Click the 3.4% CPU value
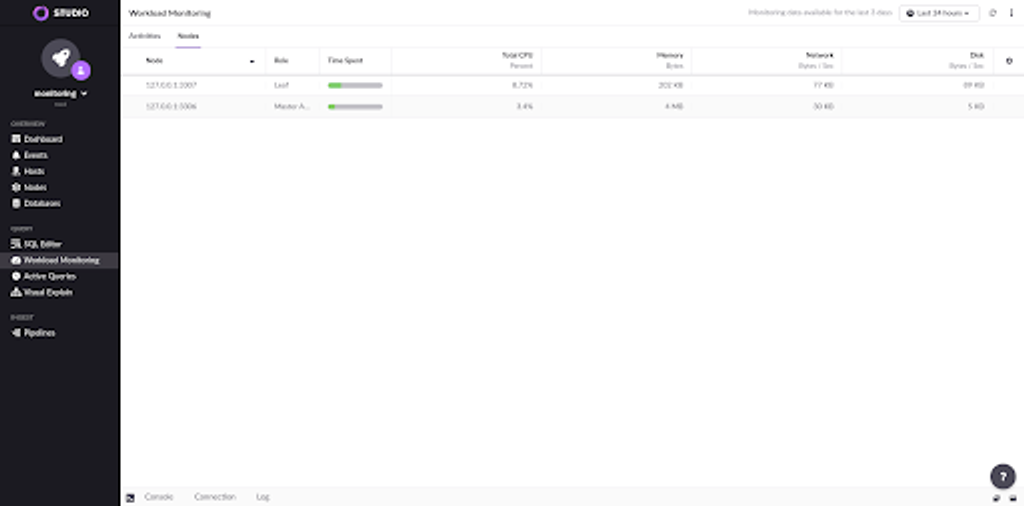This screenshot has width=1024, height=506. 524,106
